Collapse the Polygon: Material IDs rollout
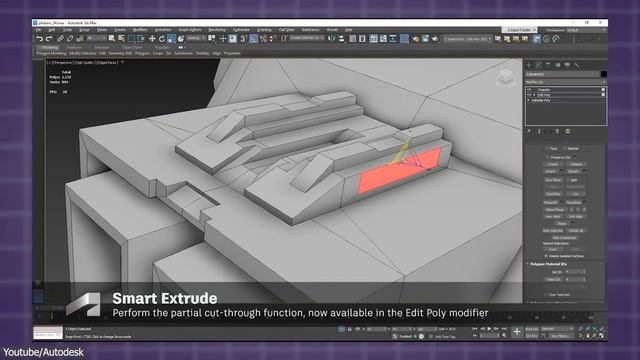 [549, 264]
